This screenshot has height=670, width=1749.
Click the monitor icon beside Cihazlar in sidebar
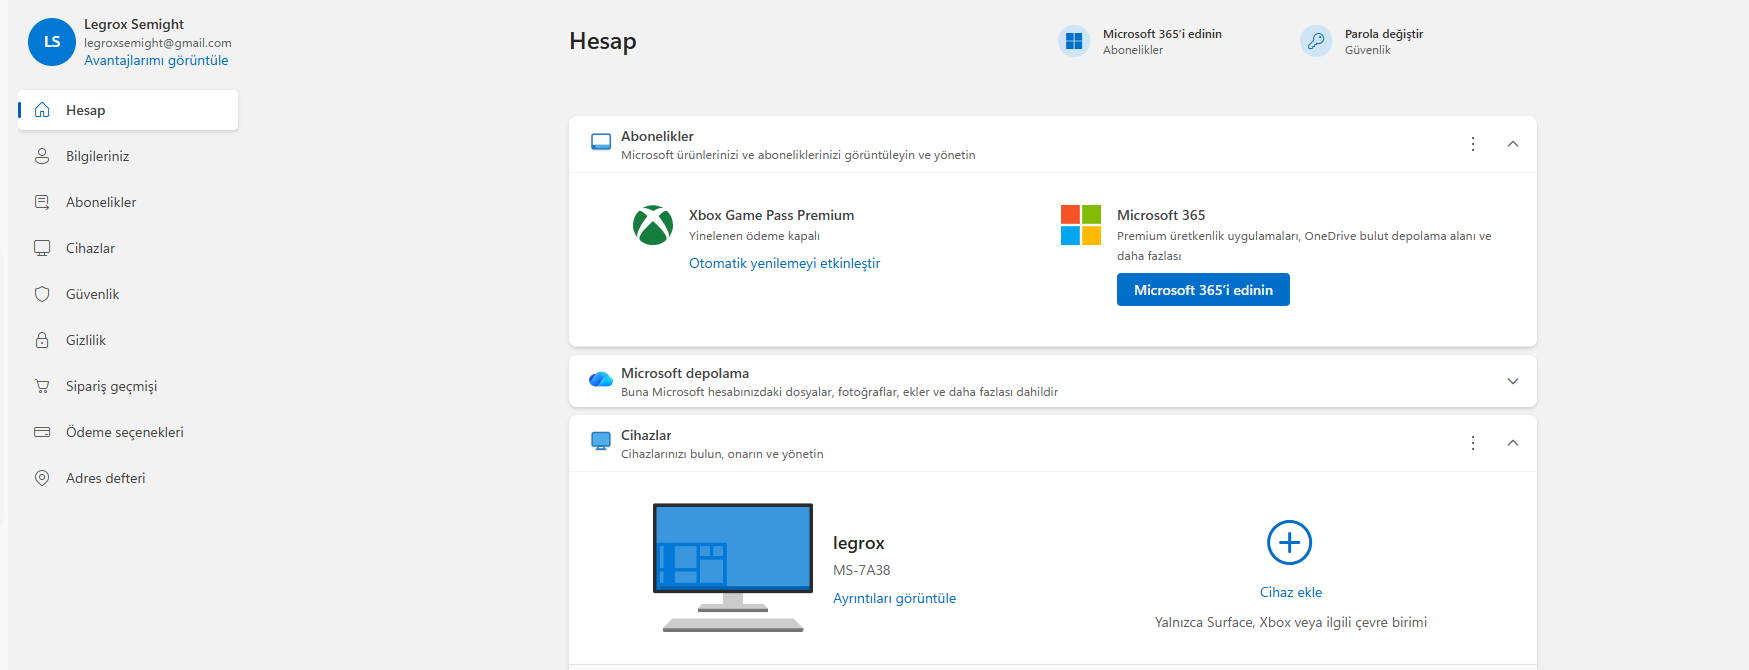coord(42,248)
